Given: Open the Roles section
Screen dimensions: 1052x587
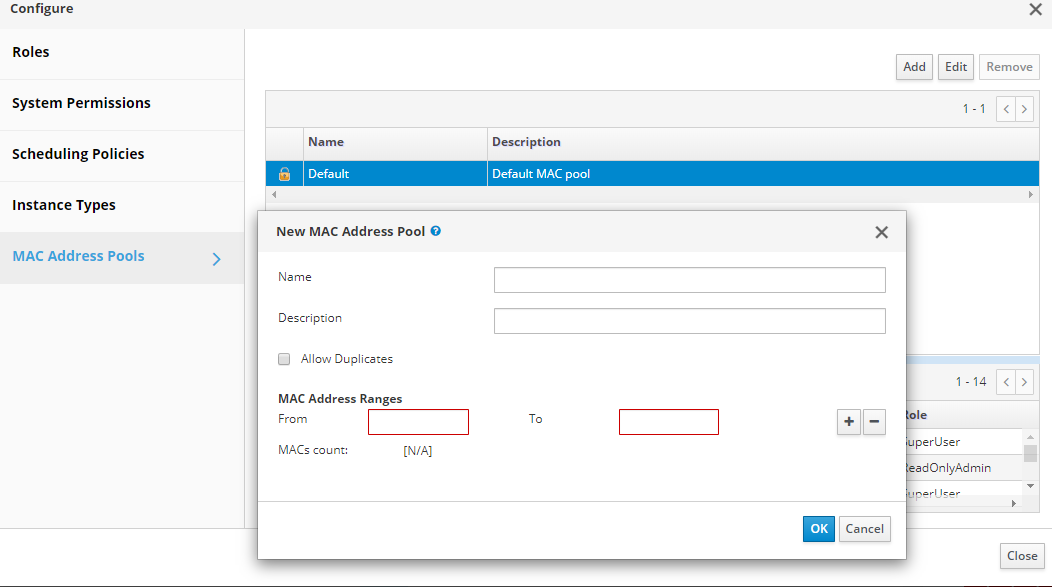Looking at the screenshot, I should click(31, 52).
